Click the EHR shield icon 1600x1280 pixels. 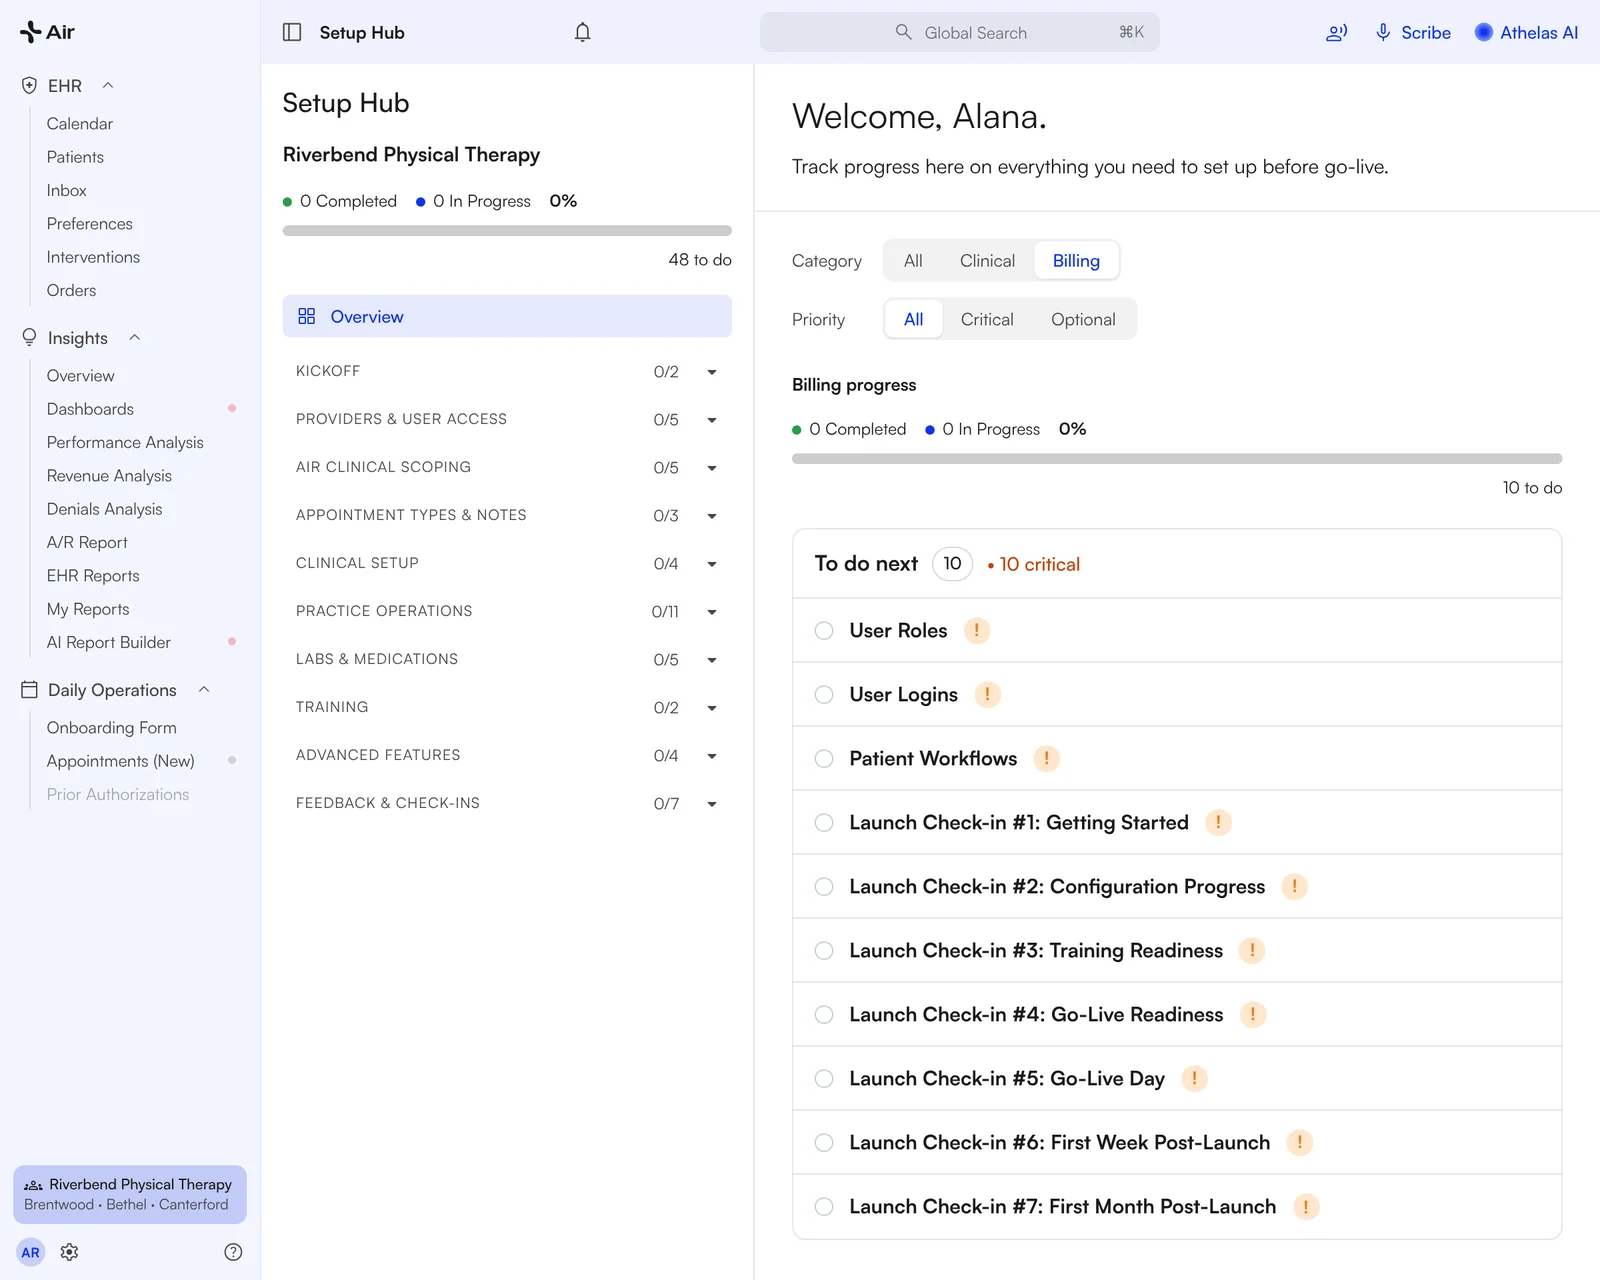click(x=30, y=86)
